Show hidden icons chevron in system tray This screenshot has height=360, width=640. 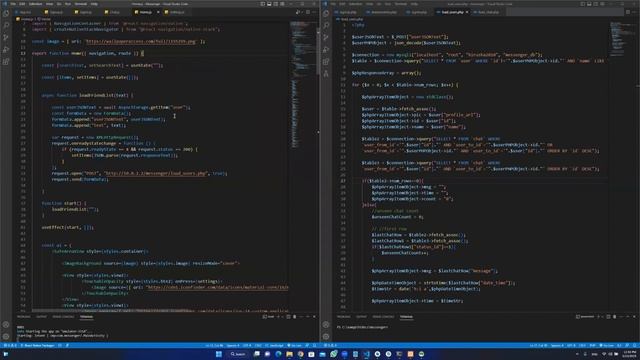point(577,354)
